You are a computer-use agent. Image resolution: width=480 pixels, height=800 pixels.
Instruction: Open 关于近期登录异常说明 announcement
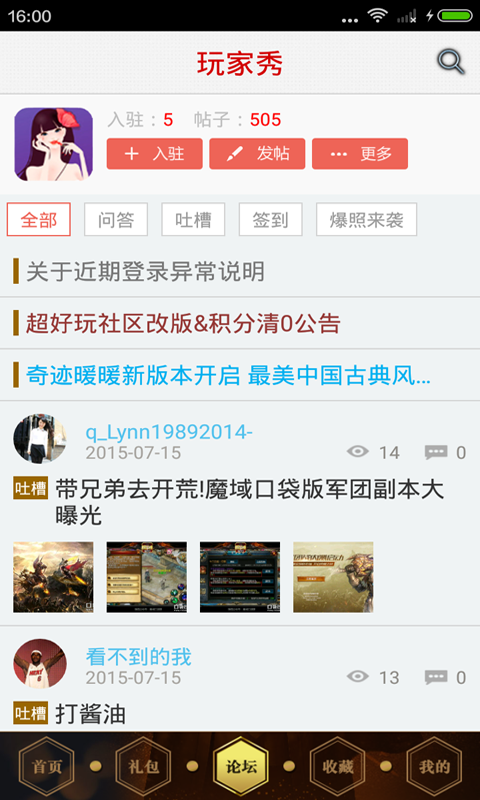click(240, 271)
